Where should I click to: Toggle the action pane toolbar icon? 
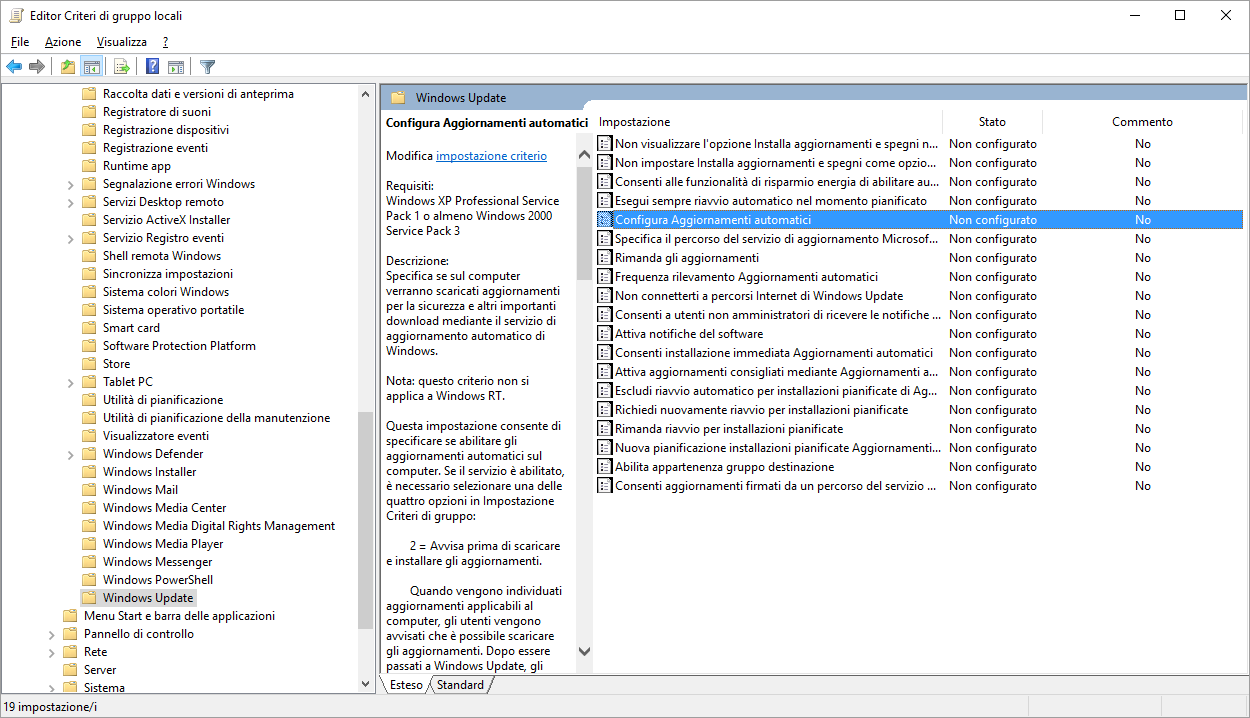[176, 67]
